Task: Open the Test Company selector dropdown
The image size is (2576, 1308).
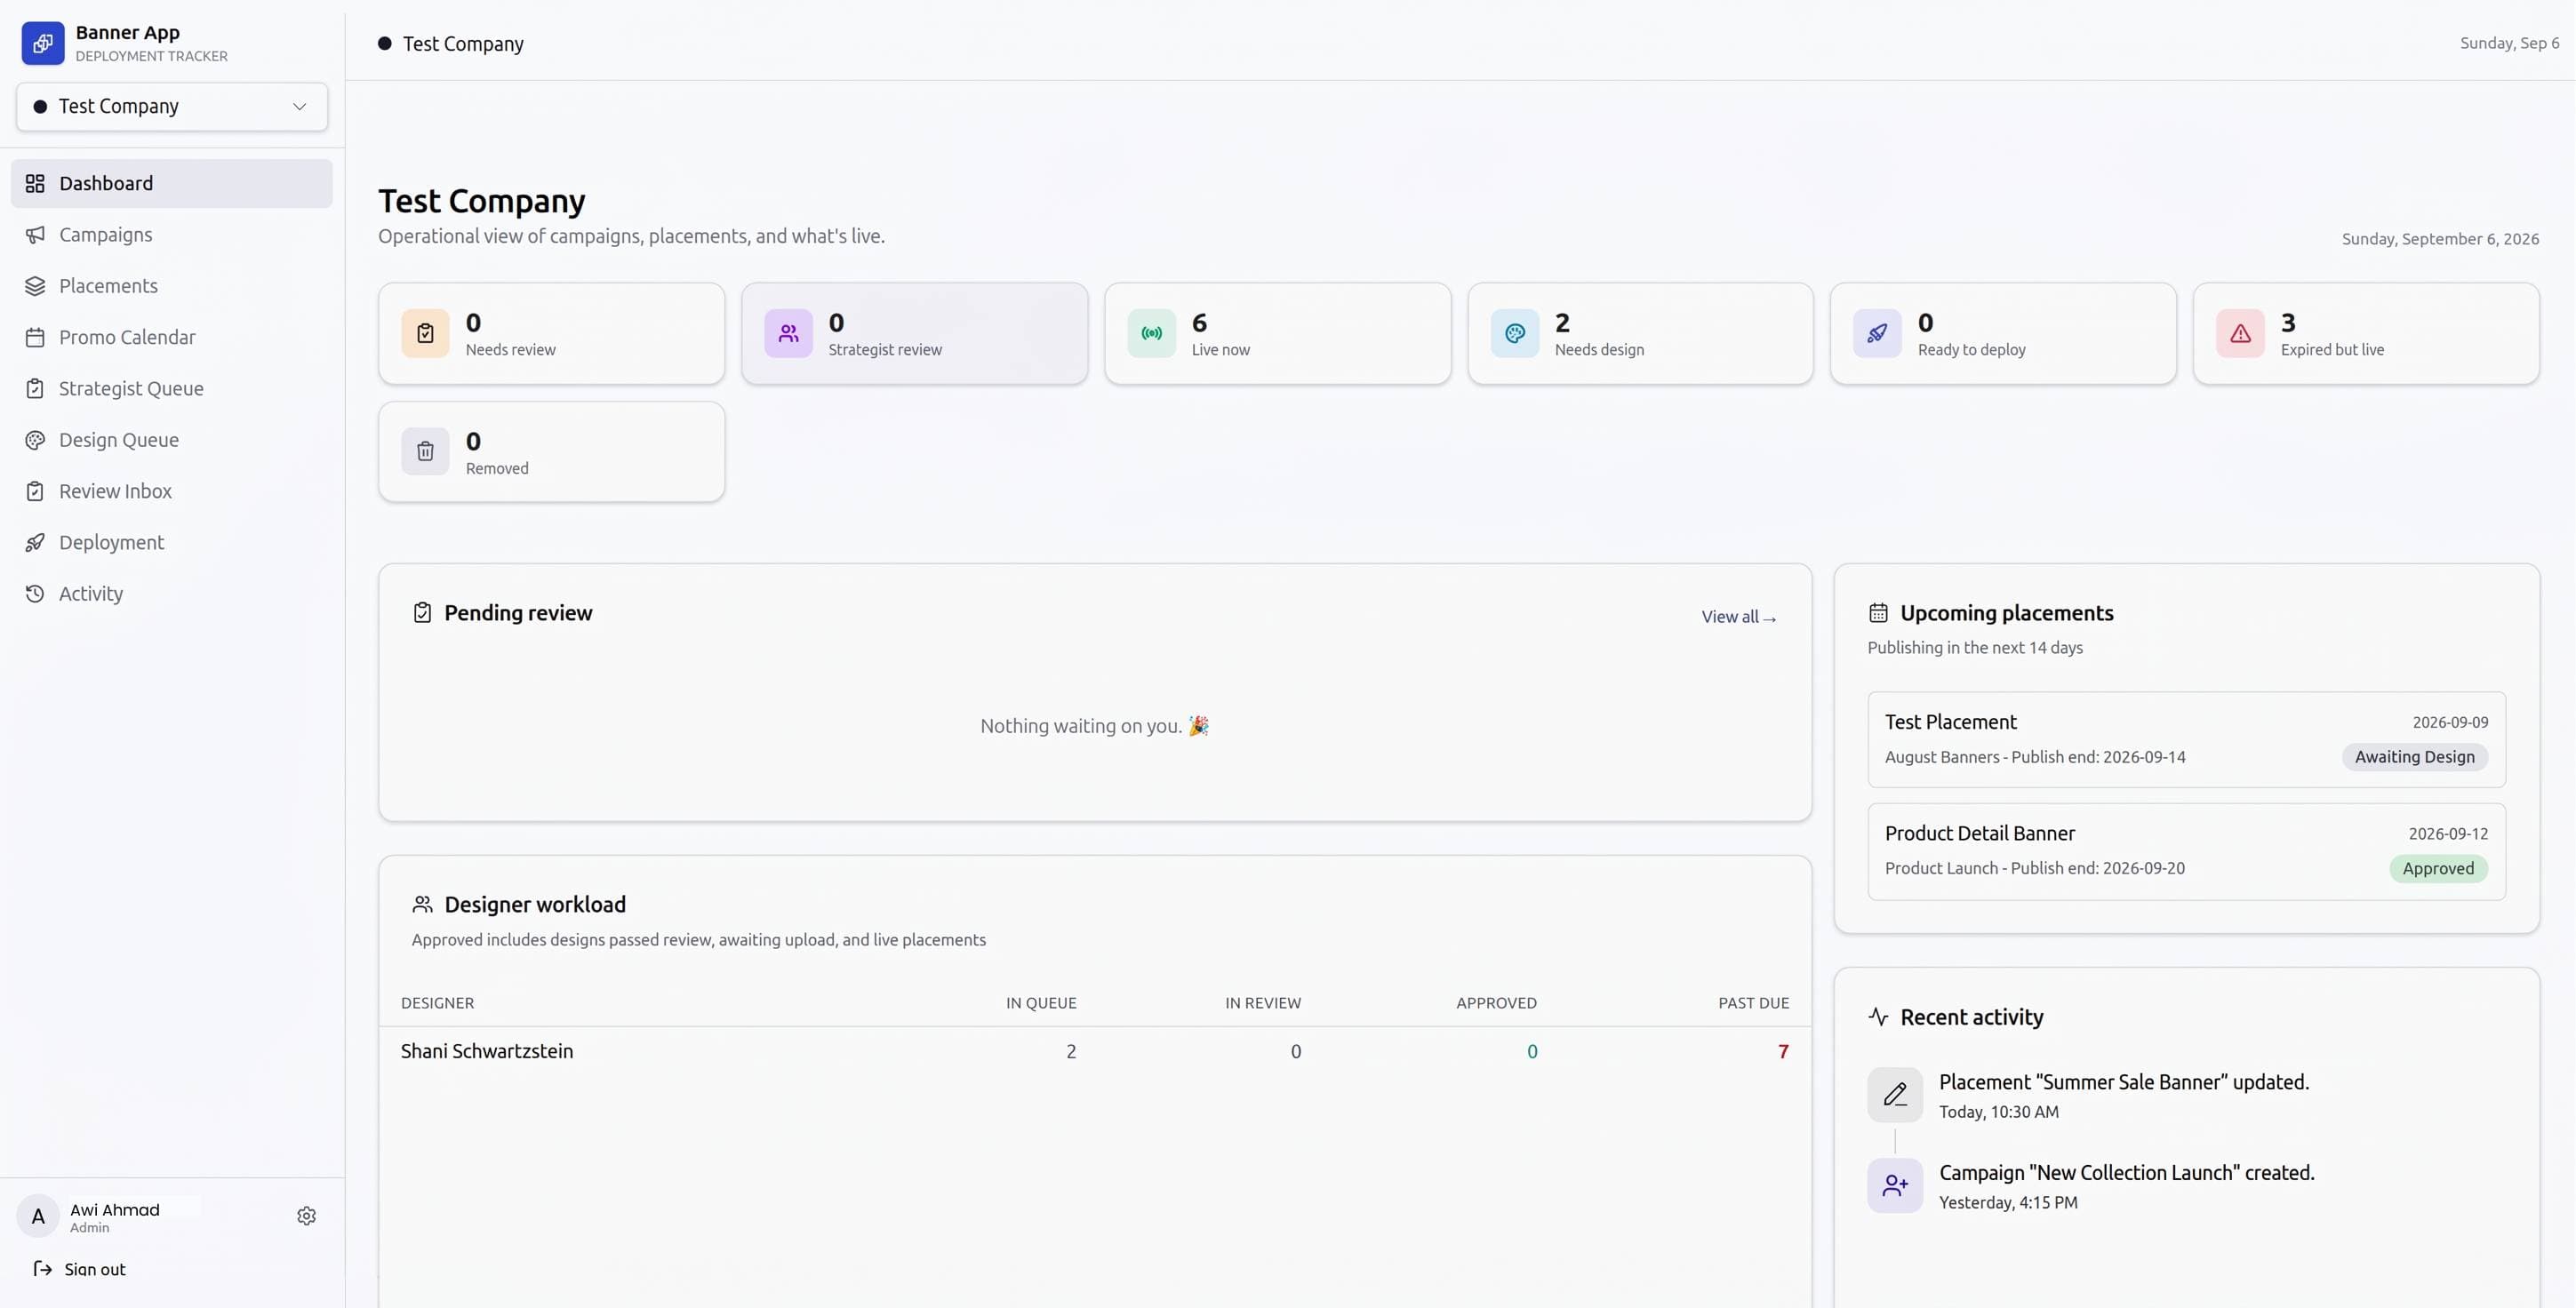Action: point(172,107)
